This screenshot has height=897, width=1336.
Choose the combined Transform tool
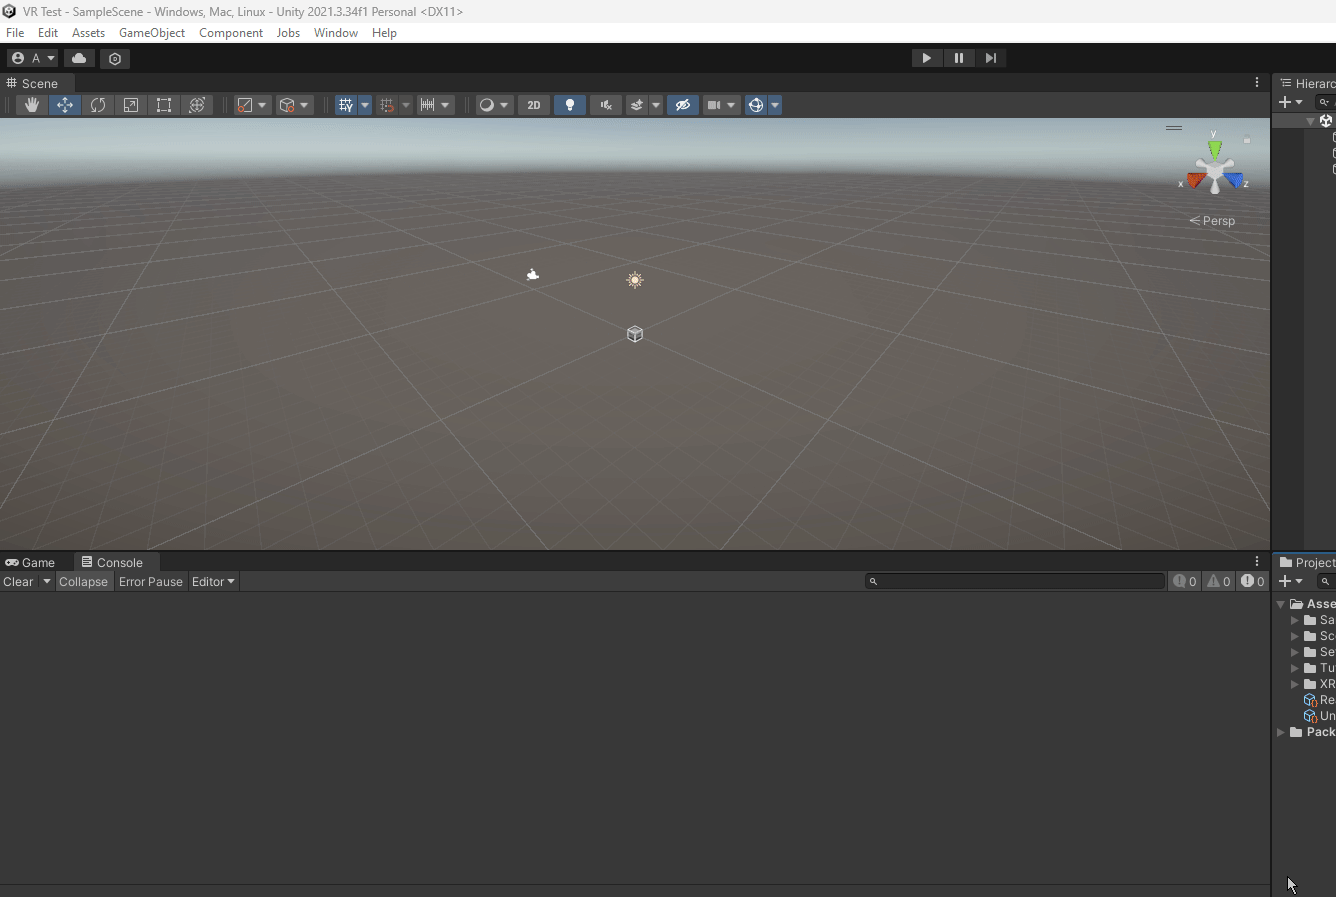tap(196, 104)
